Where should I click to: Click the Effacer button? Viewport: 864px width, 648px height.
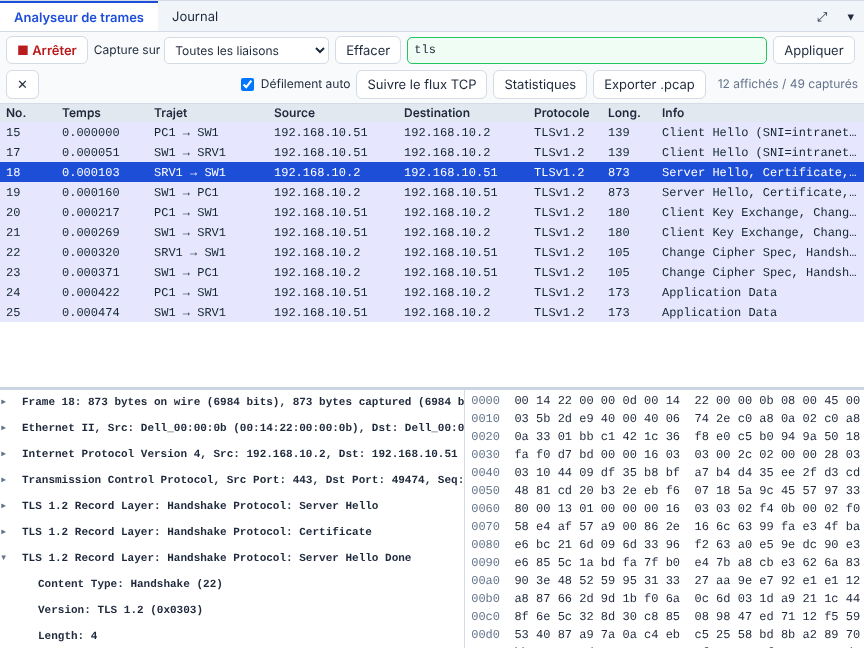click(368, 51)
